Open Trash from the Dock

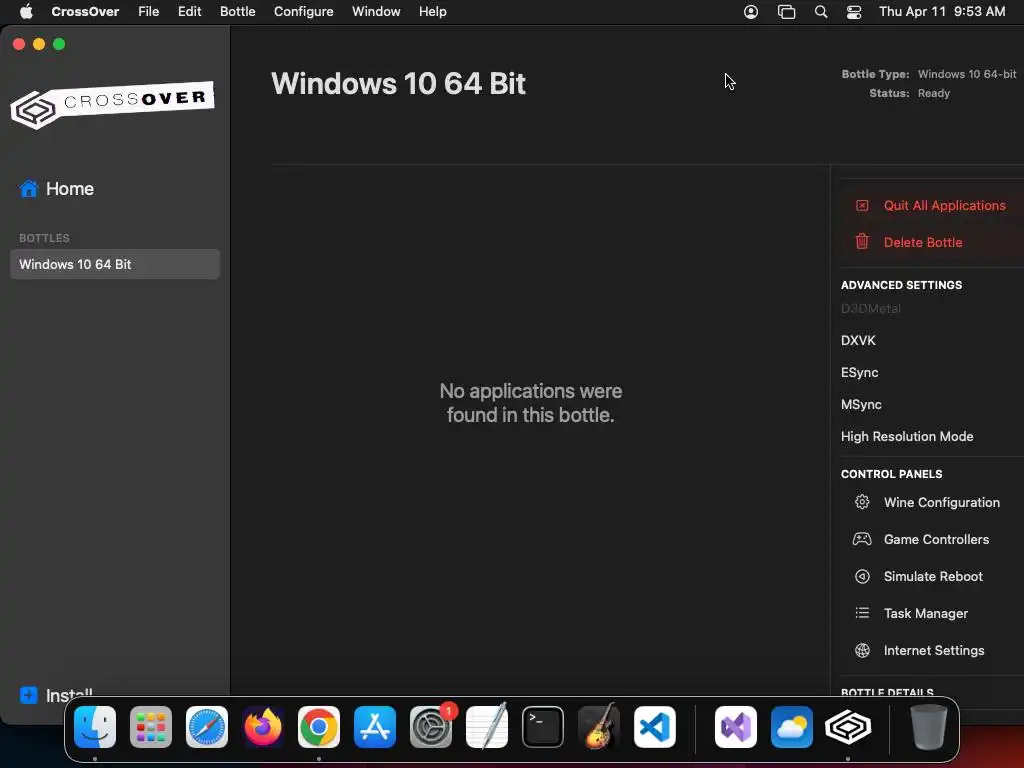pos(929,726)
